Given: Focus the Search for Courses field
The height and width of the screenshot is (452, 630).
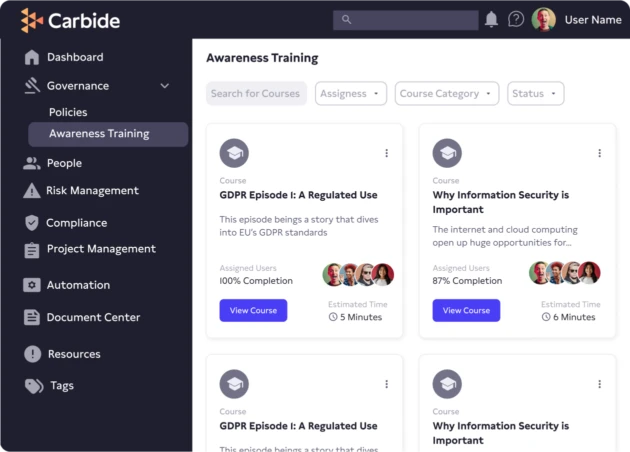Looking at the screenshot, I should tap(256, 93).
